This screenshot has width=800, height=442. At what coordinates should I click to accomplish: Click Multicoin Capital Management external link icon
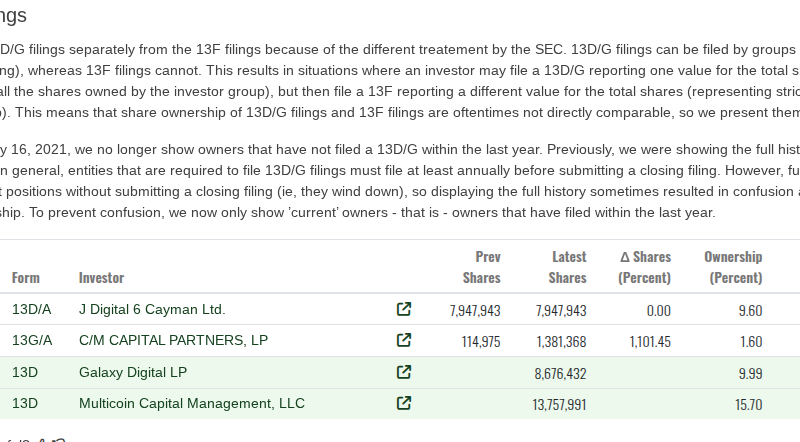(404, 404)
